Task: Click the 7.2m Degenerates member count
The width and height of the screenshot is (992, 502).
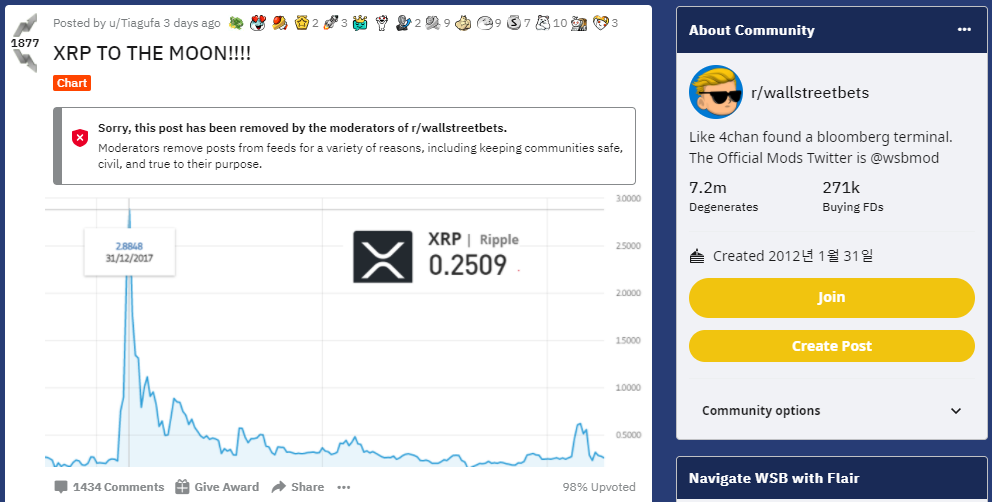Action: coord(723,196)
